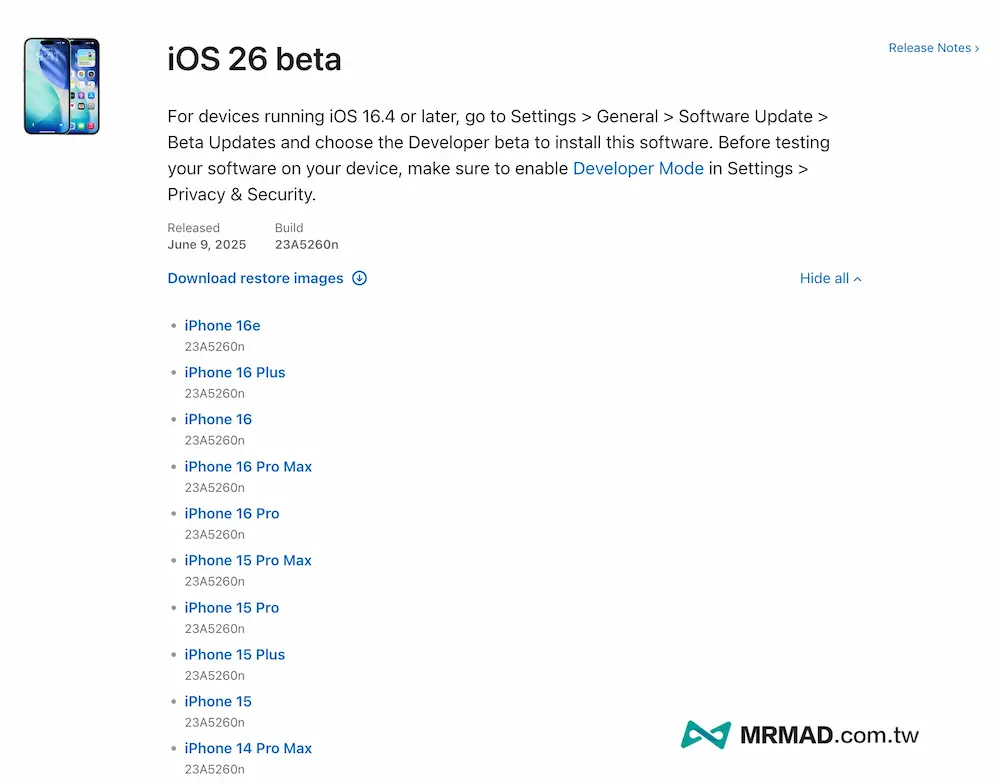The width and height of the screenshot is (1000, 784).
Task: Select the iPhone 16 restore image link
Action: click(218, 419)
